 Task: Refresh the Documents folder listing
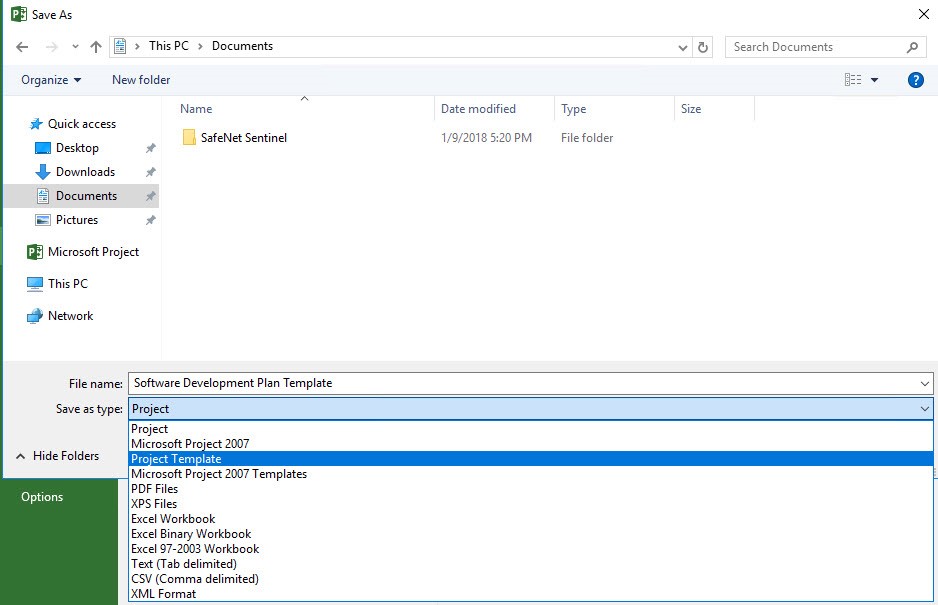click(x=704, y=47)
